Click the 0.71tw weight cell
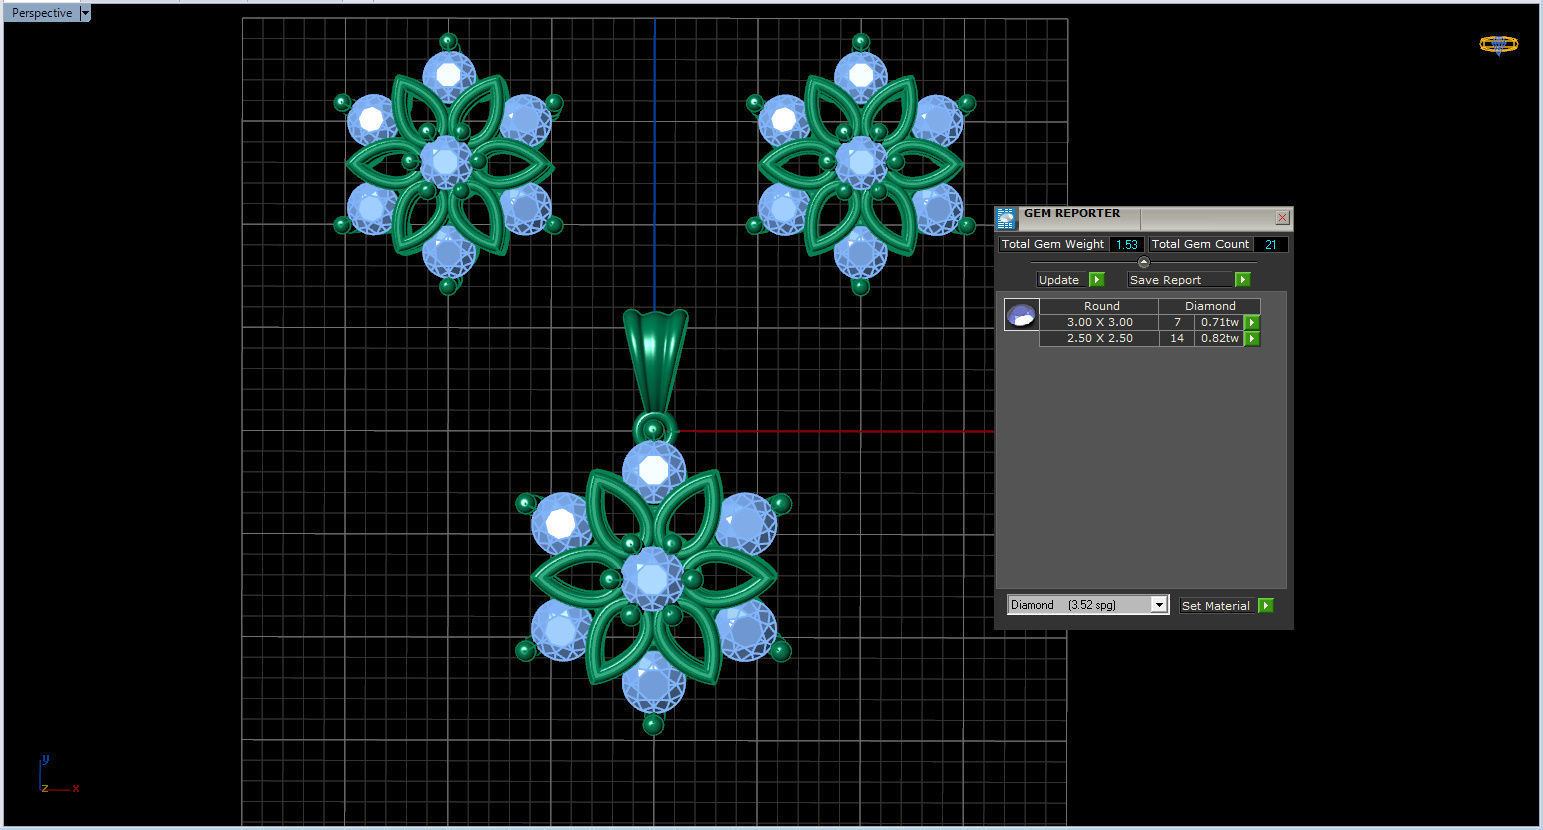1543x830 pixels. point(1219,322)
